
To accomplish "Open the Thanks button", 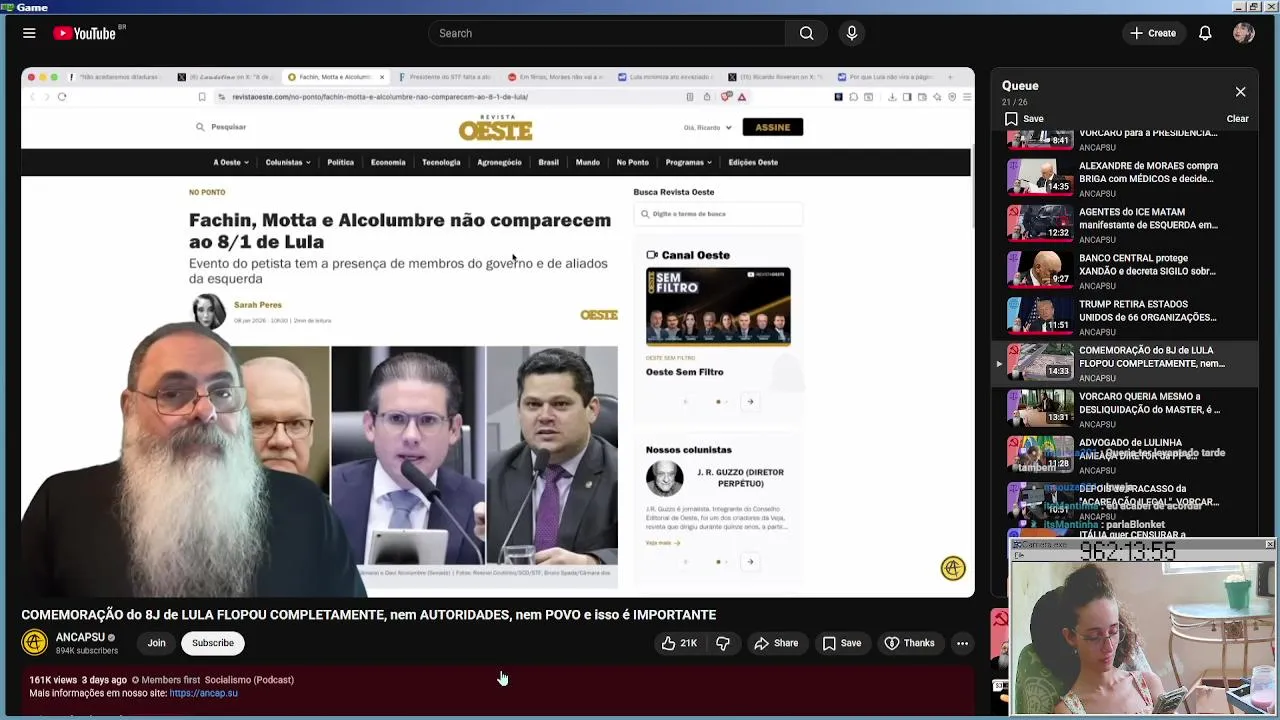I will tap(910, 643).
